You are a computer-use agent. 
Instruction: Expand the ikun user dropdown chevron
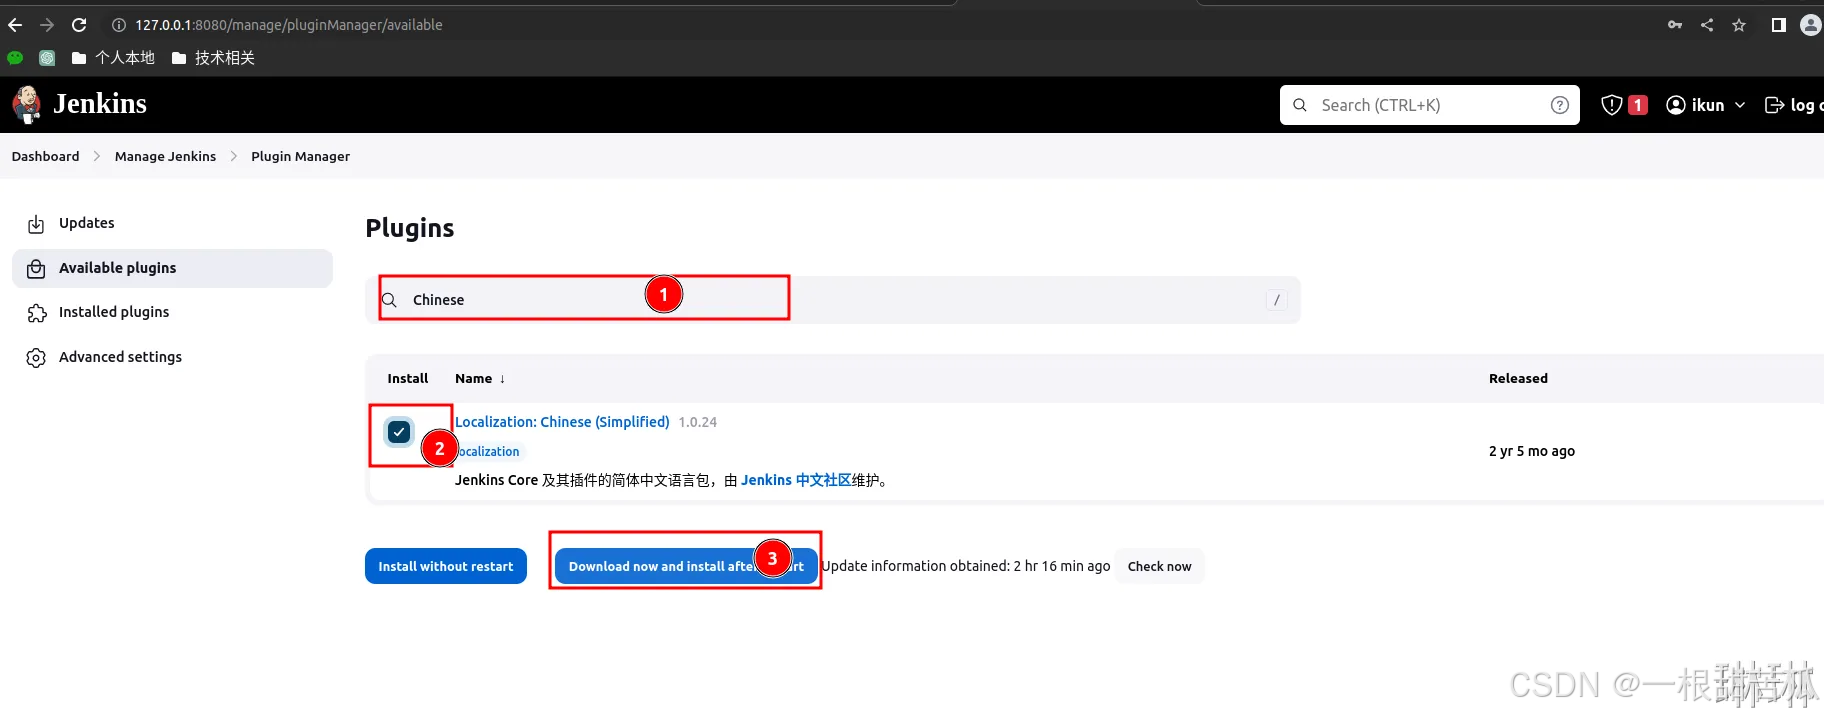coord(1740,105)
